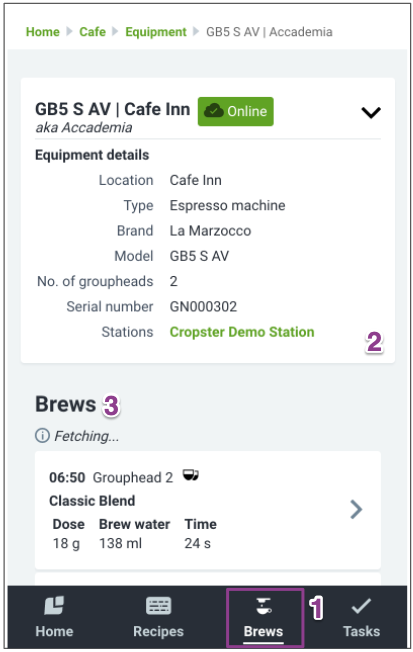Click the double cup icon next to Grouphead 2
413x652 pixels.
point(191,475)
